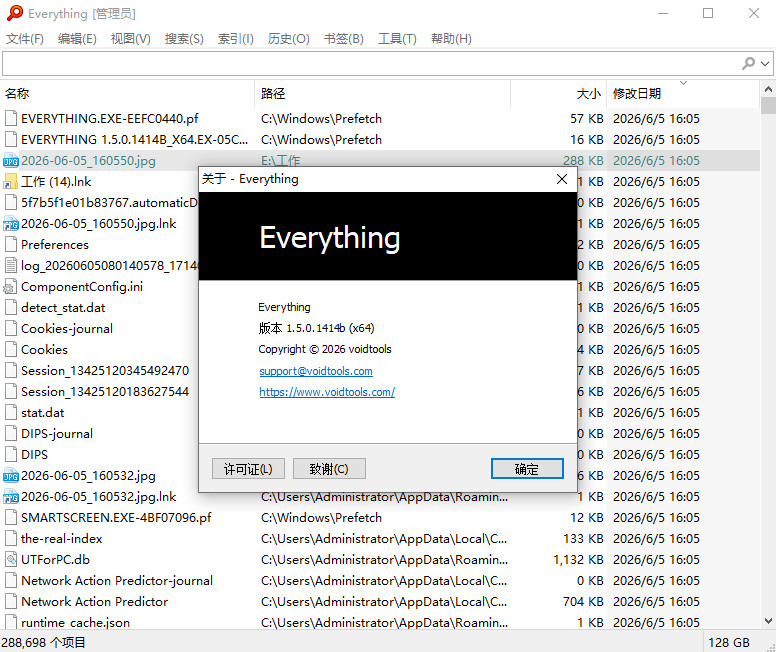Click the detect_stat.dat file icon
This screenshot has height=652, width=776.
[x=10, y=307]
